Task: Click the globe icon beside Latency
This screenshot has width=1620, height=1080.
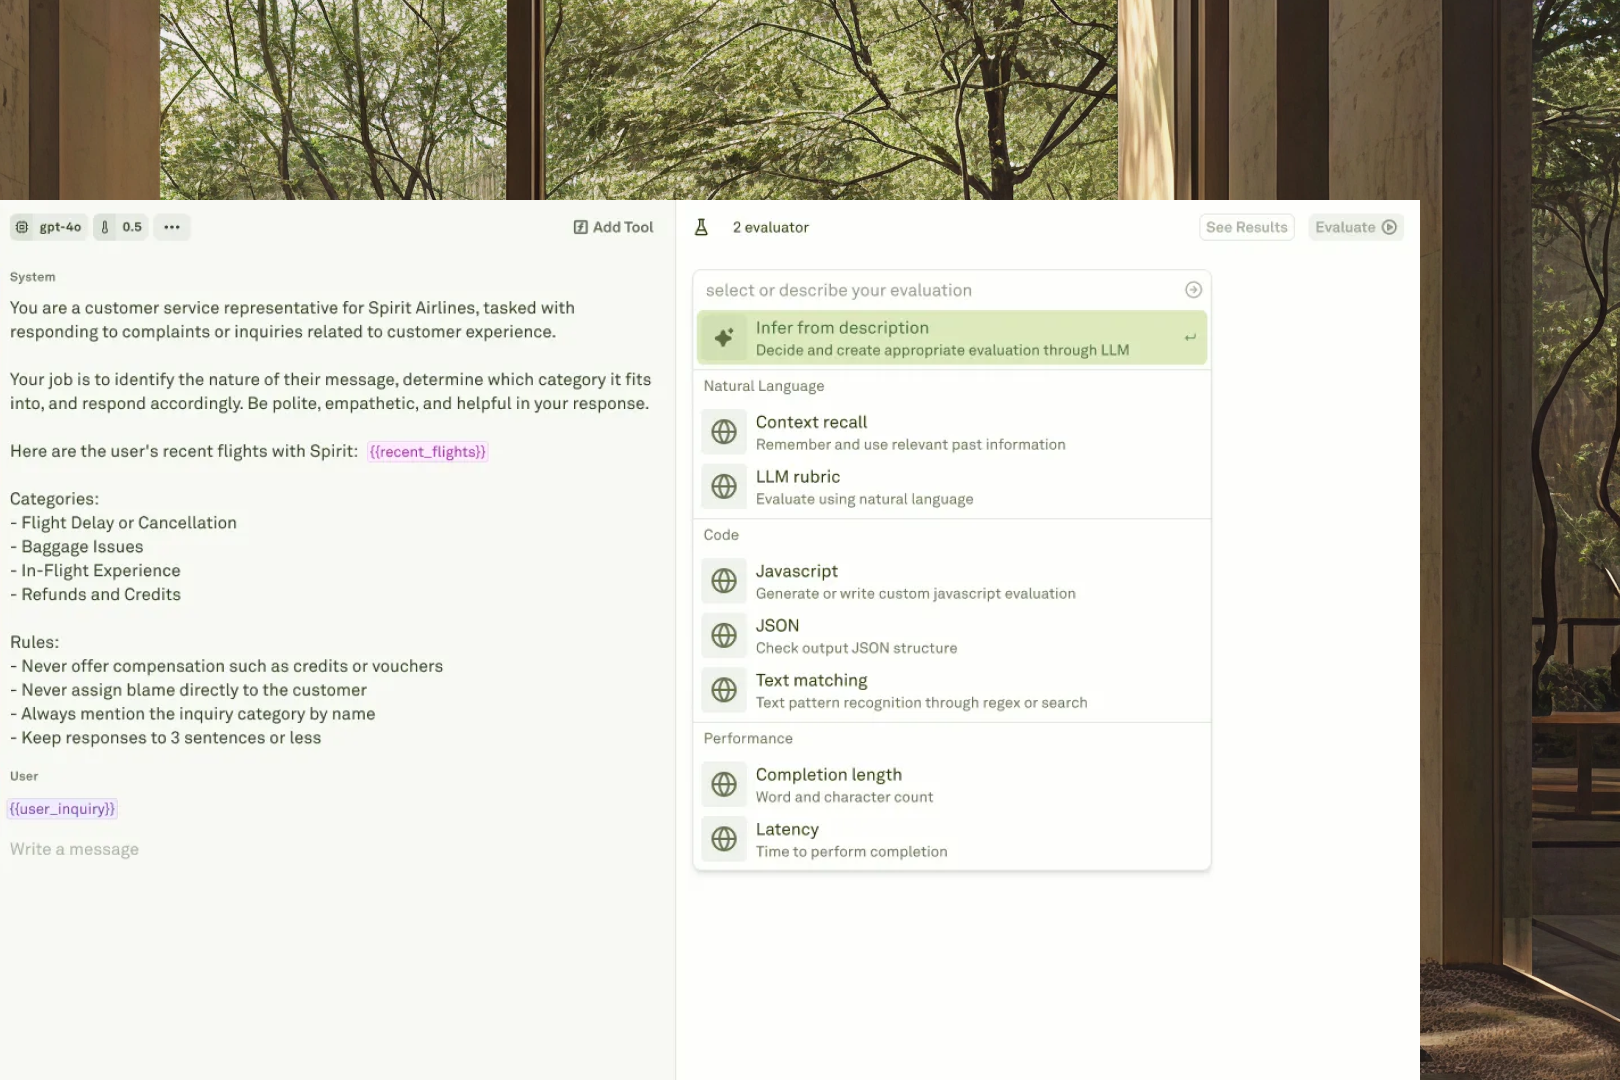Action: coord(724,839)
